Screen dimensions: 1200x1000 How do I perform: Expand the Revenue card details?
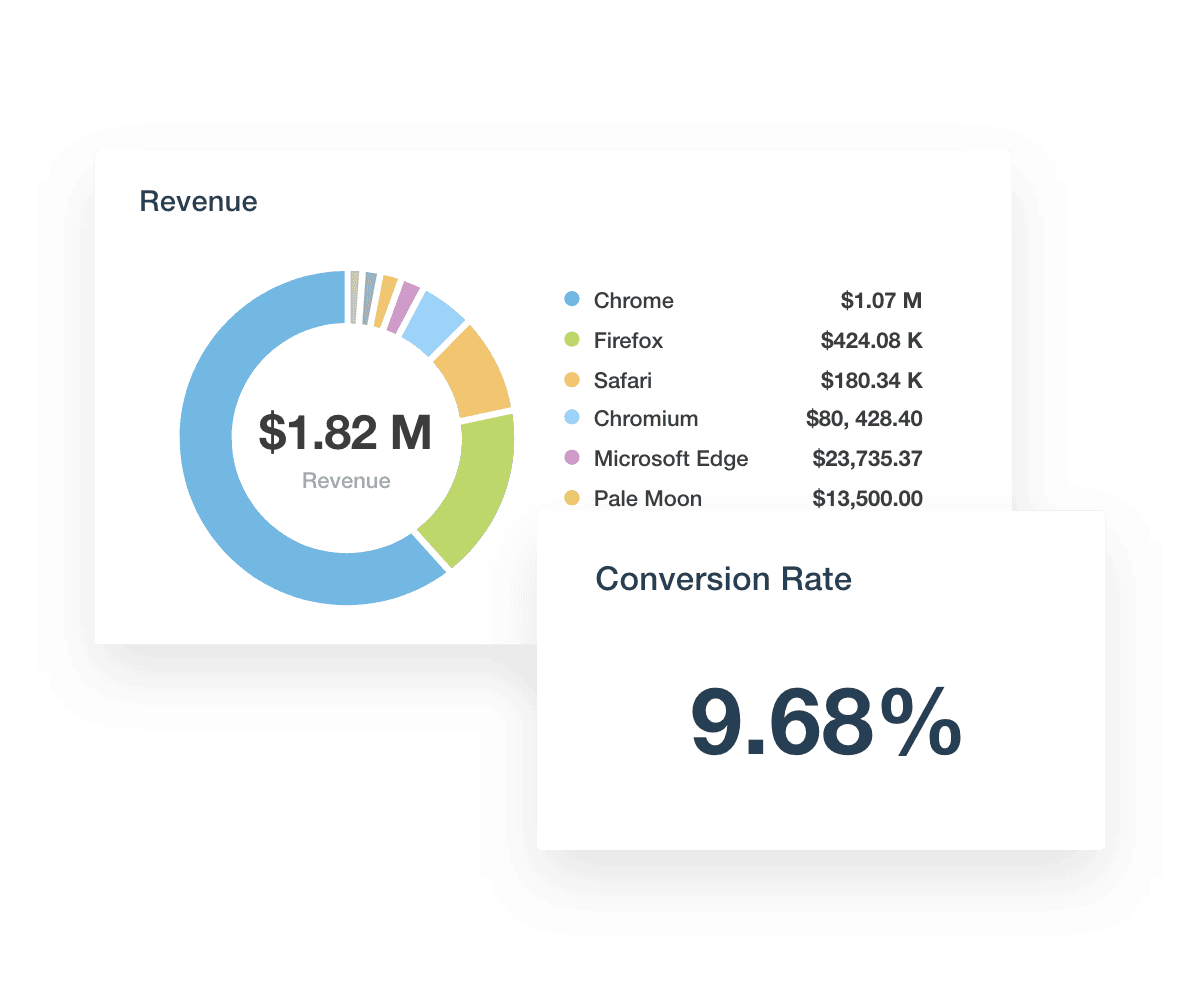(x=199, y=201)
